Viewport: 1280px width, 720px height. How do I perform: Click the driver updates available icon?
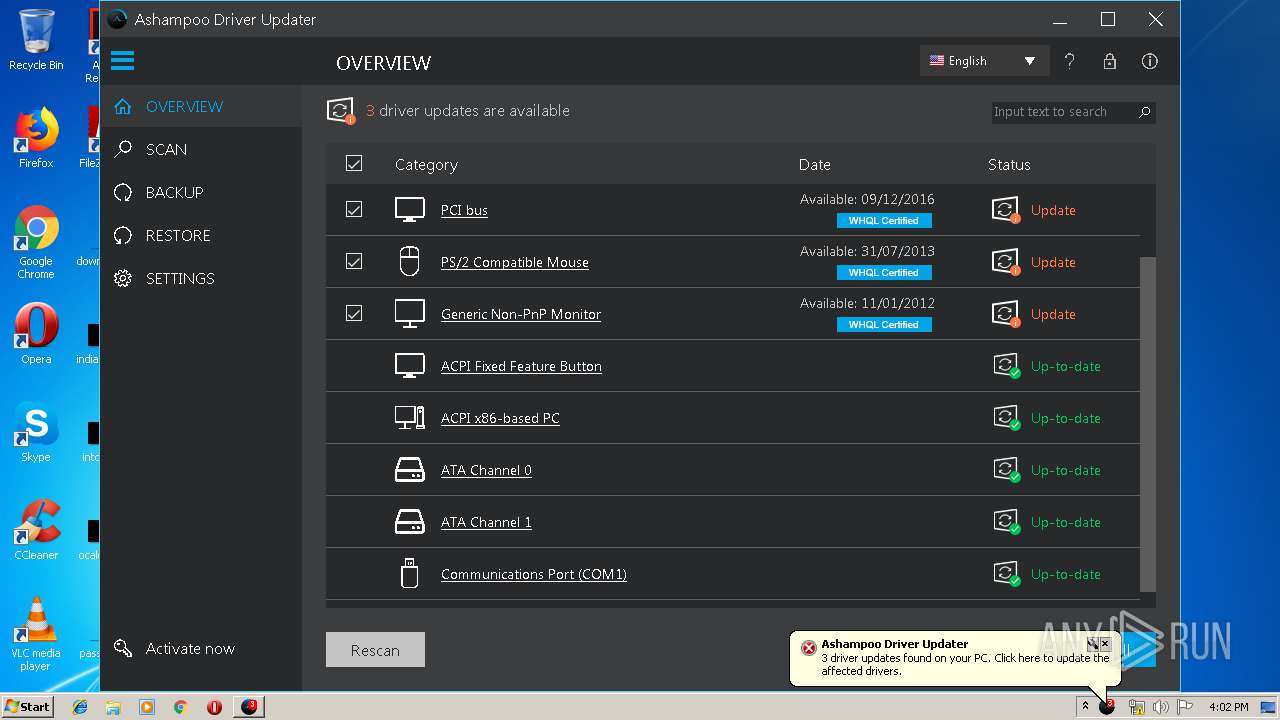(x=341, y=111)
